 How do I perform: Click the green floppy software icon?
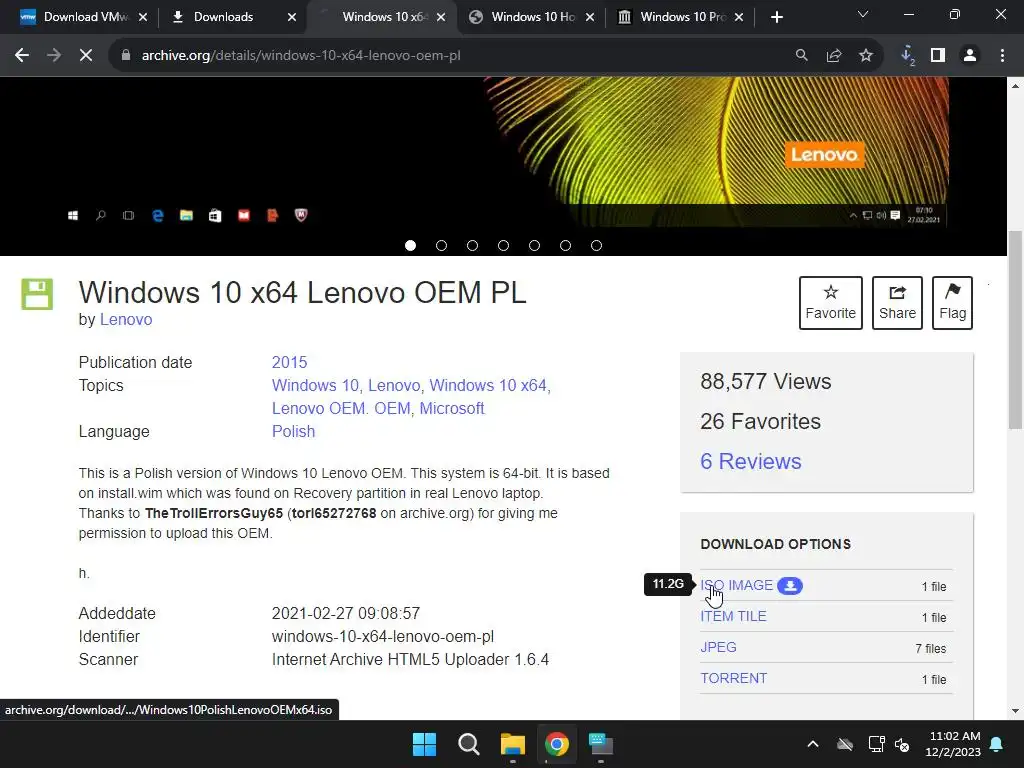[37, 294]
